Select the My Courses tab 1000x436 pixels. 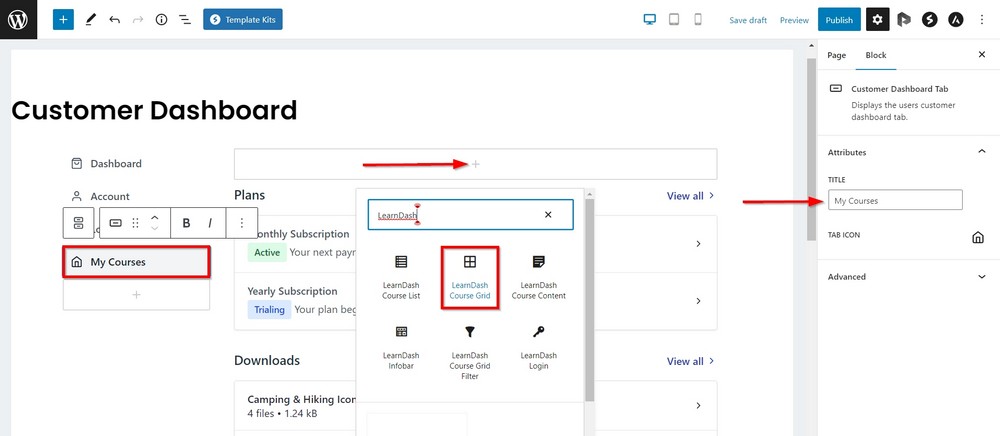136,262
